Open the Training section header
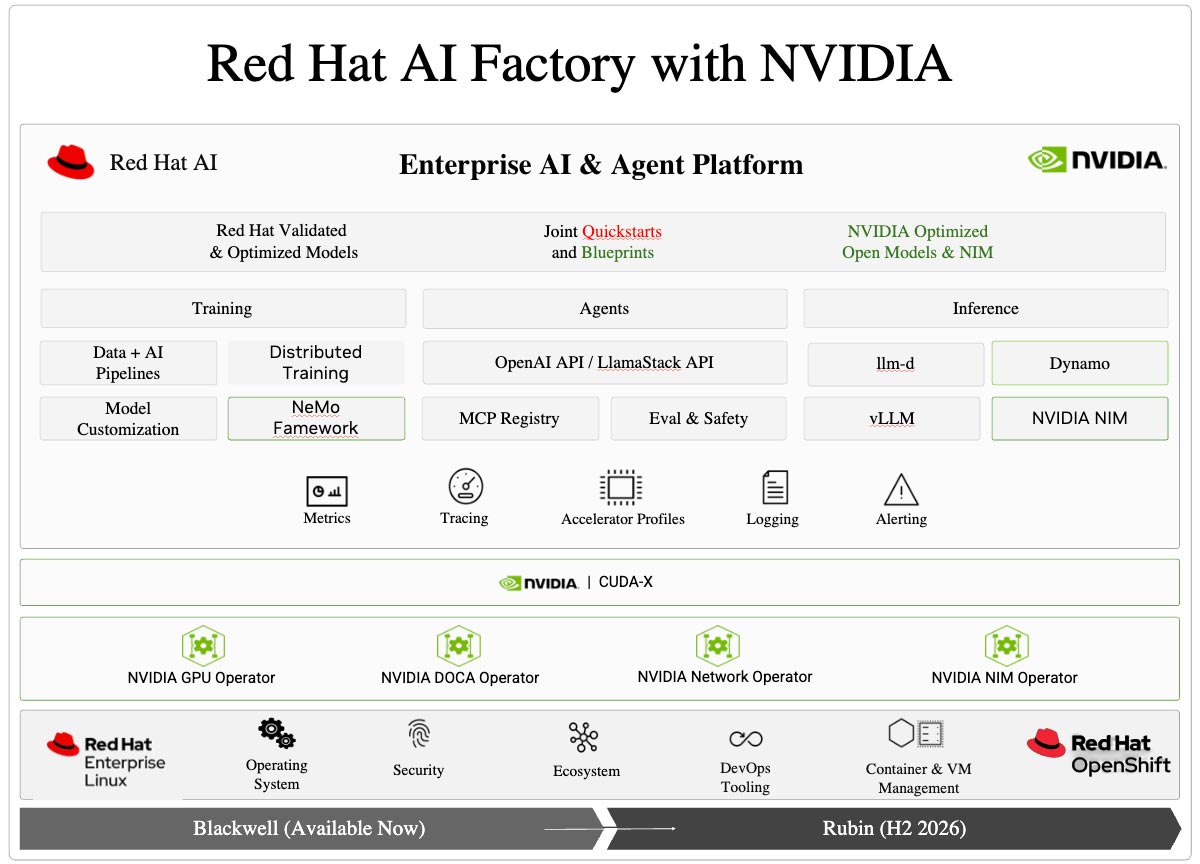The image size is (1200, 864). [223, 309]
